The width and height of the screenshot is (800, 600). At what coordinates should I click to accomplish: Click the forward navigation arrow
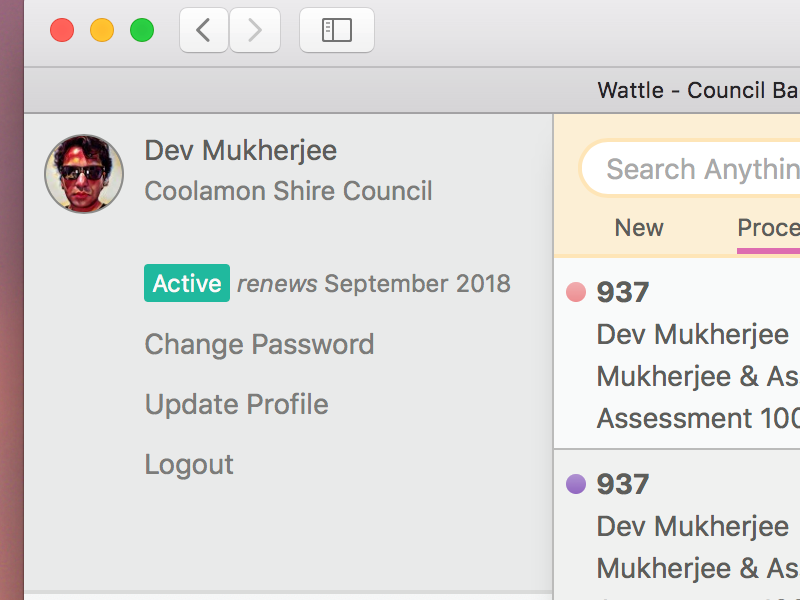pyautogui.click(x=255, y=31)
